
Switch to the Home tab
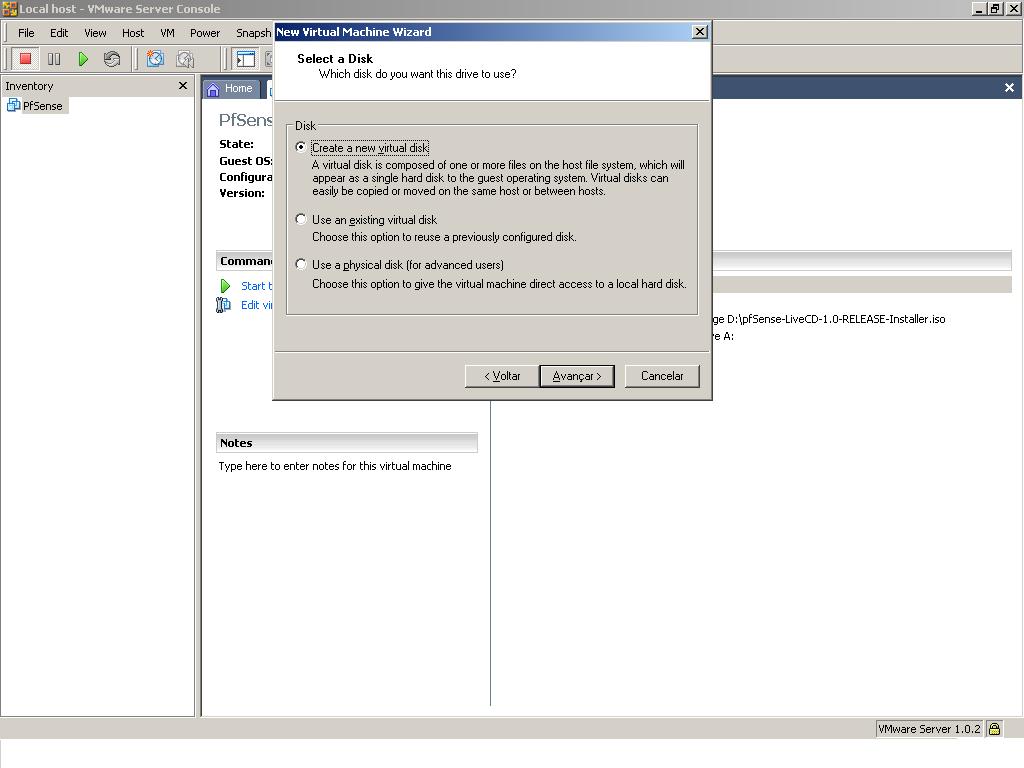click(230, 89)
